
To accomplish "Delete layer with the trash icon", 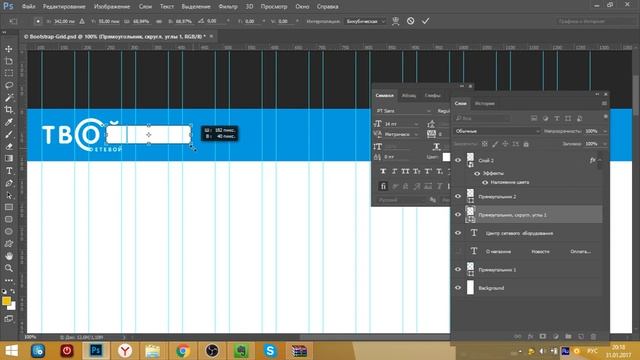I will tap(593, 336).
